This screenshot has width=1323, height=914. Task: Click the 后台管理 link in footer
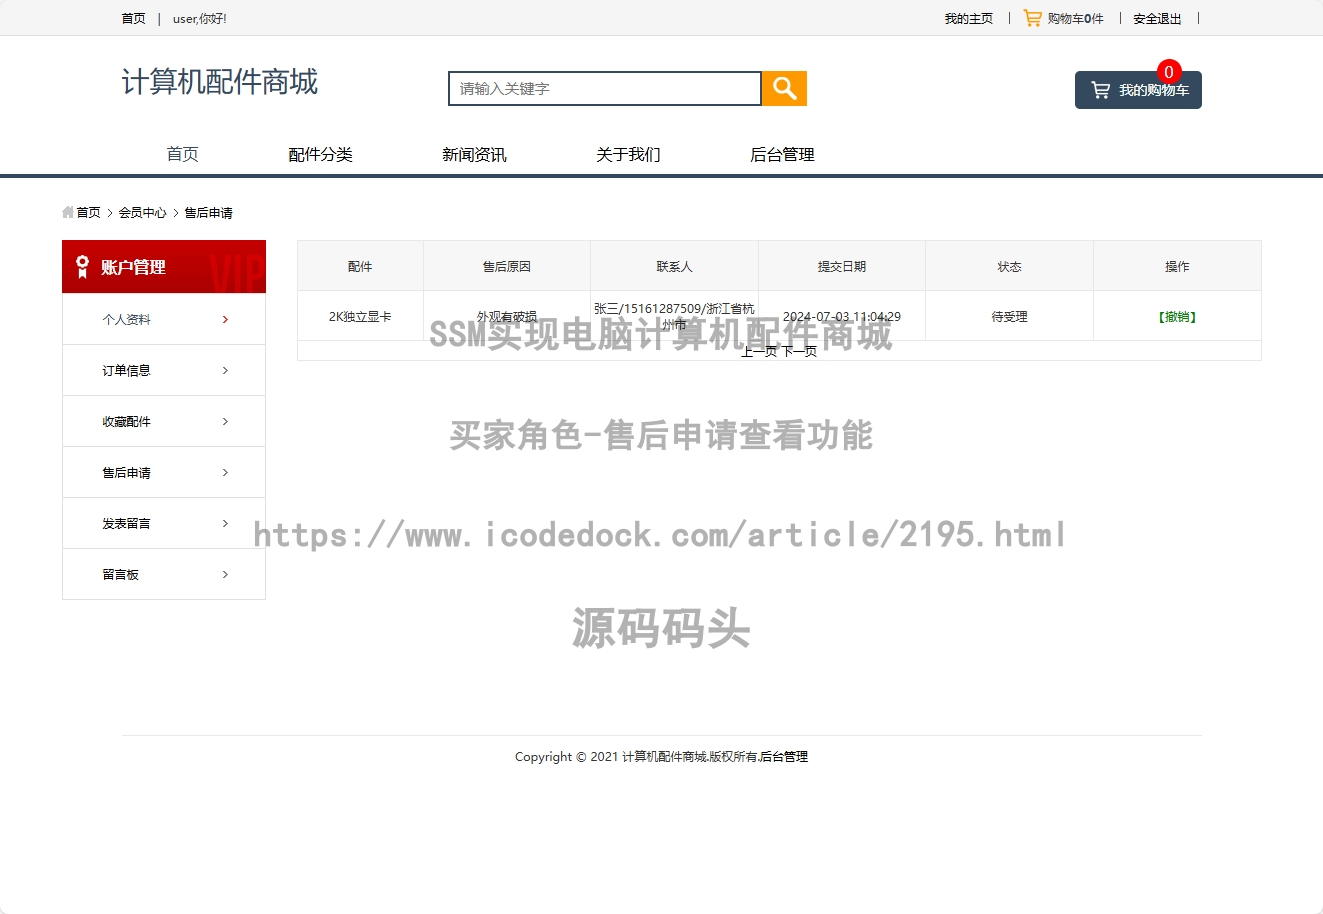point(783,757)
